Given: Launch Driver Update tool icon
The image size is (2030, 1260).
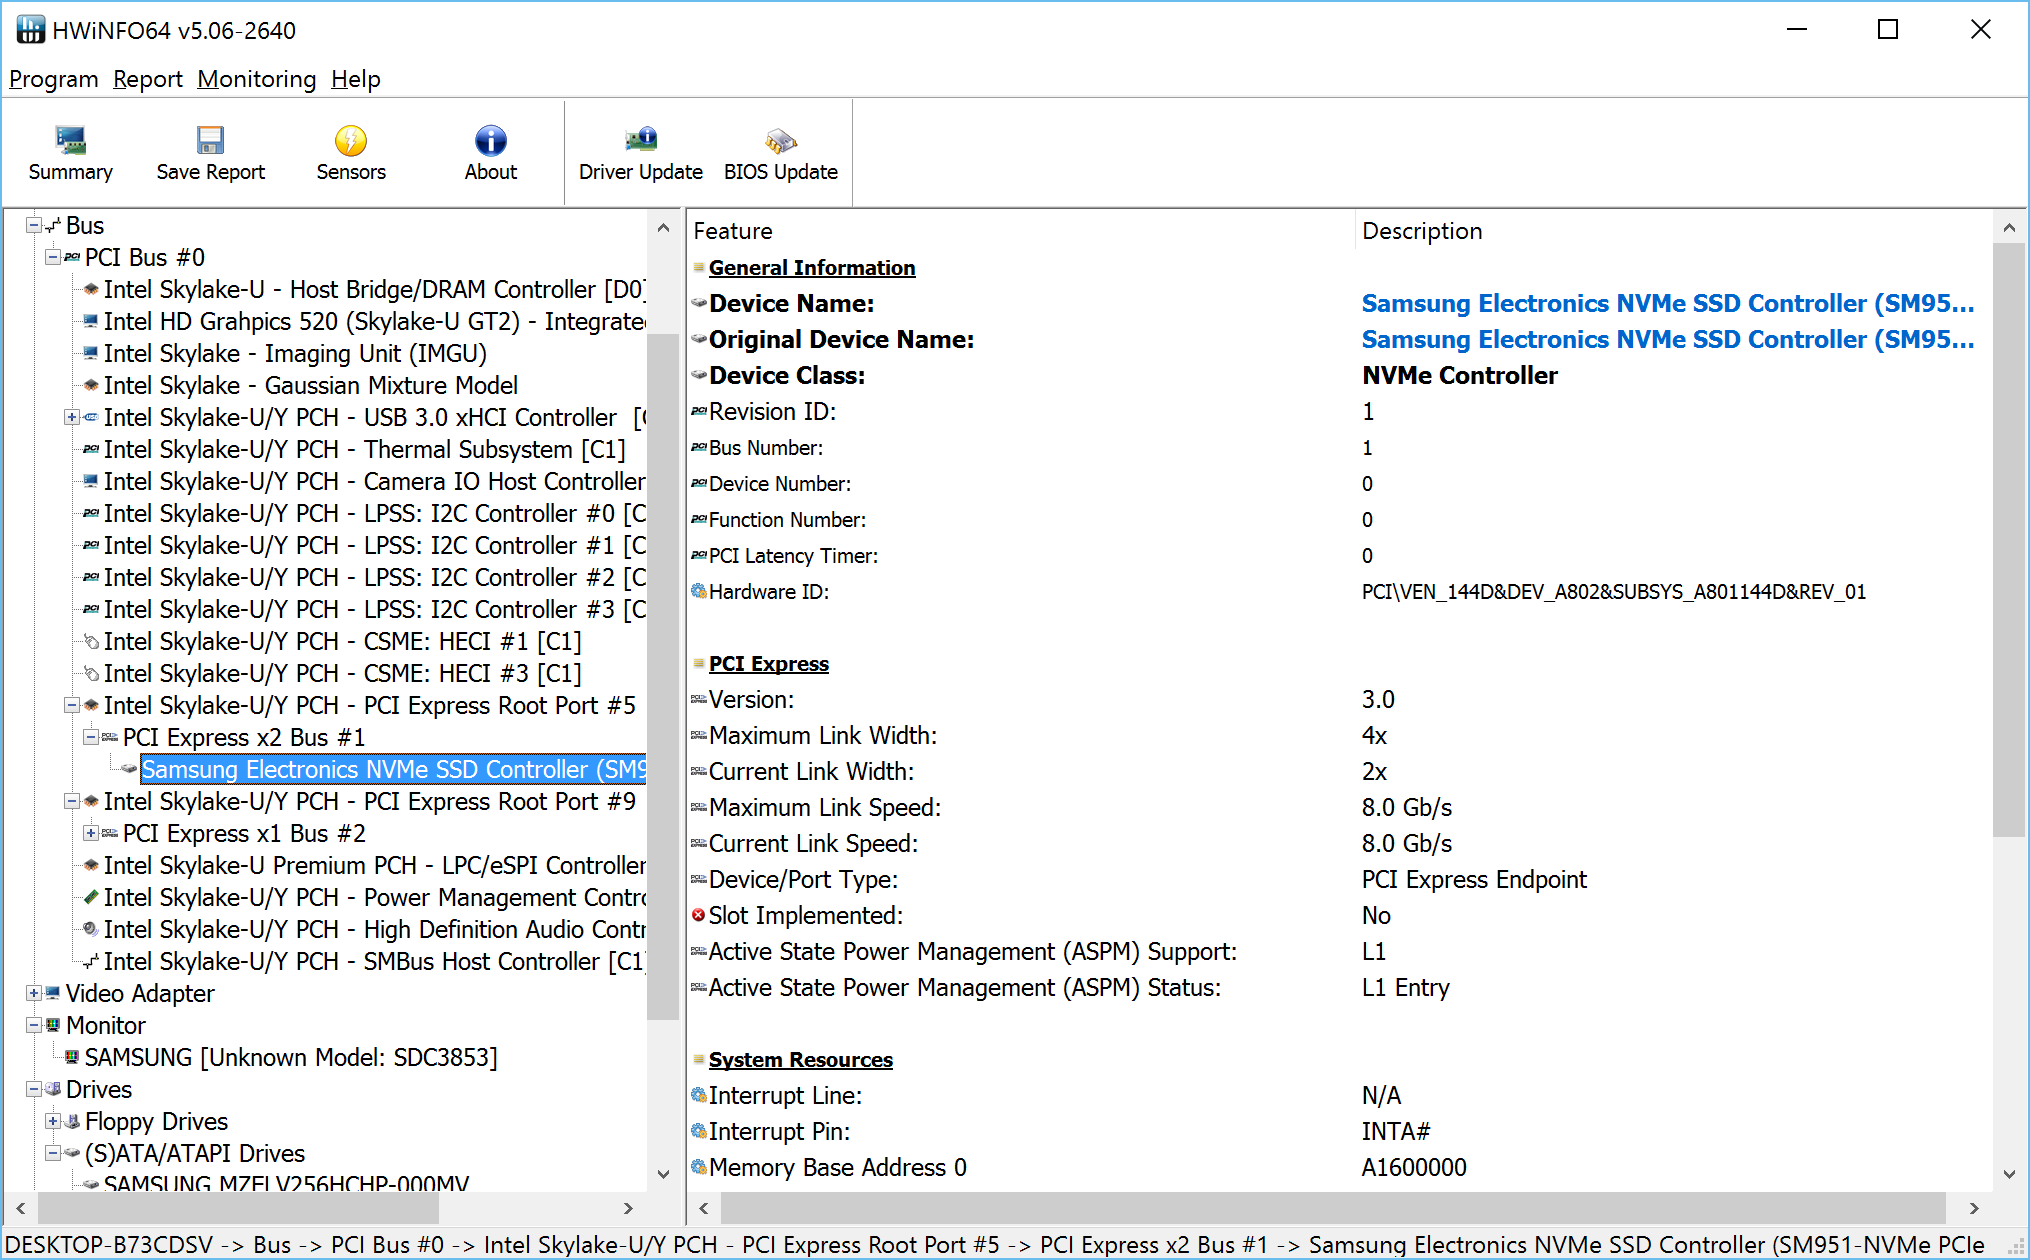Looking at the screenshot, I should (641, 140).
